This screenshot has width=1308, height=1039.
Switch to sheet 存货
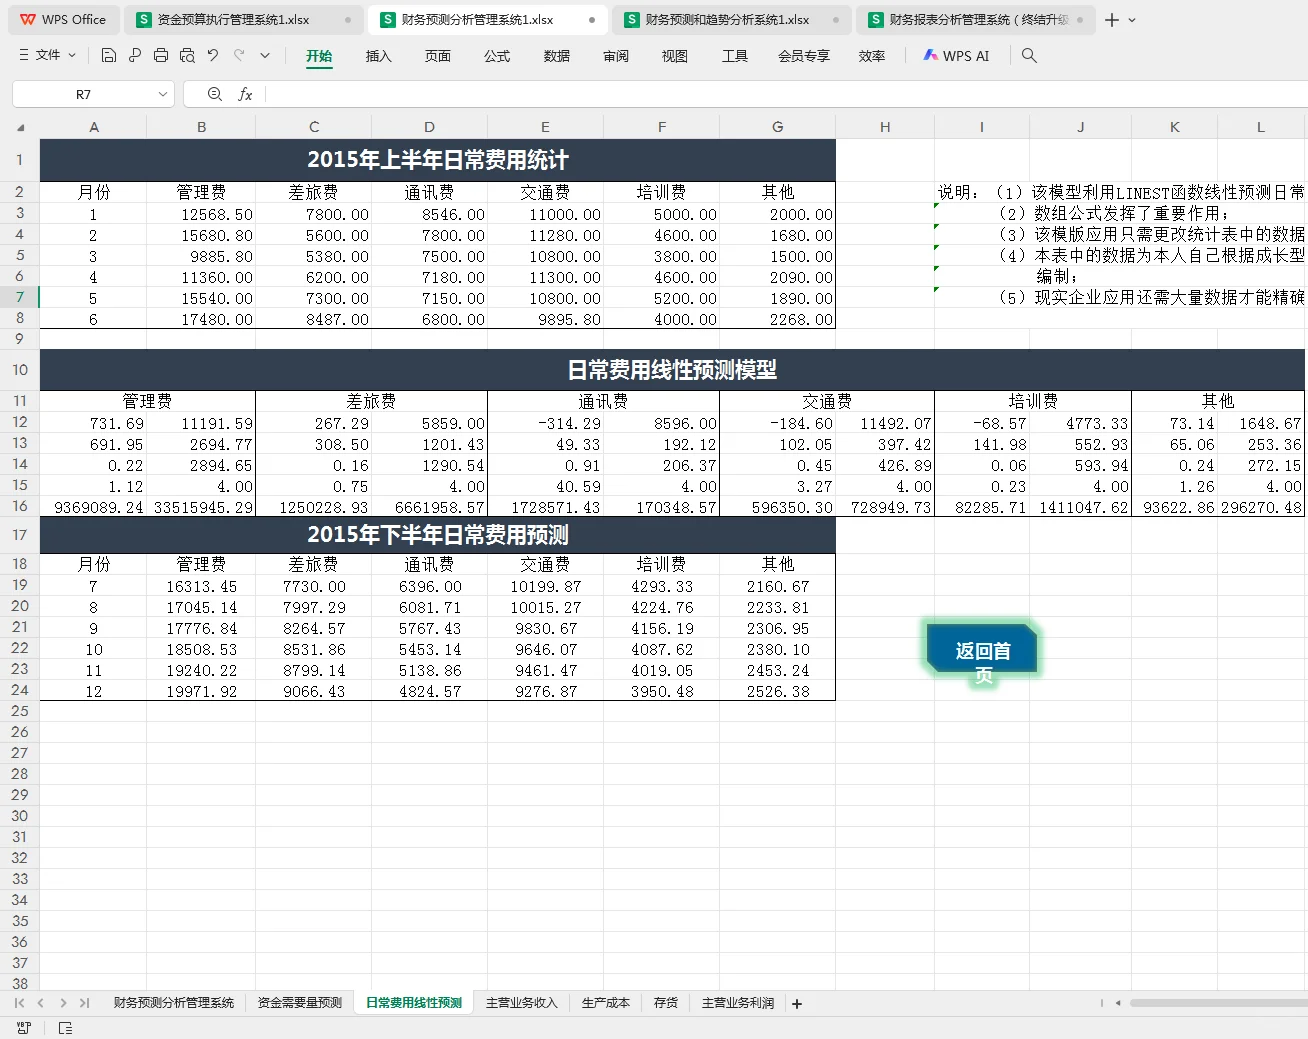666,1003
